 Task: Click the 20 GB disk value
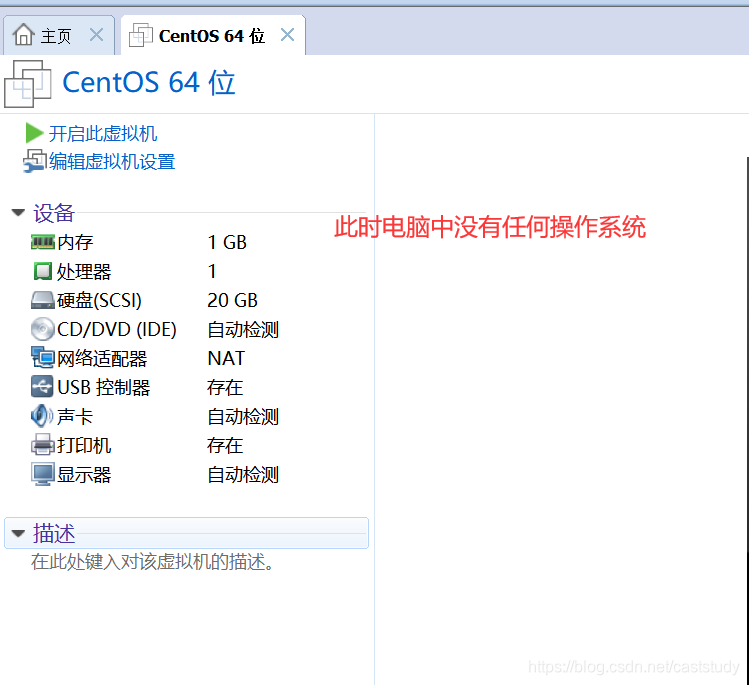point(232,300)
